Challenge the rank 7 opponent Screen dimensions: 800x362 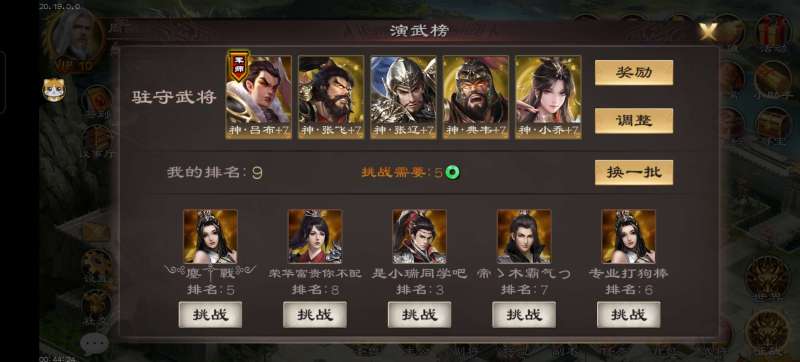tap(524, 315)
